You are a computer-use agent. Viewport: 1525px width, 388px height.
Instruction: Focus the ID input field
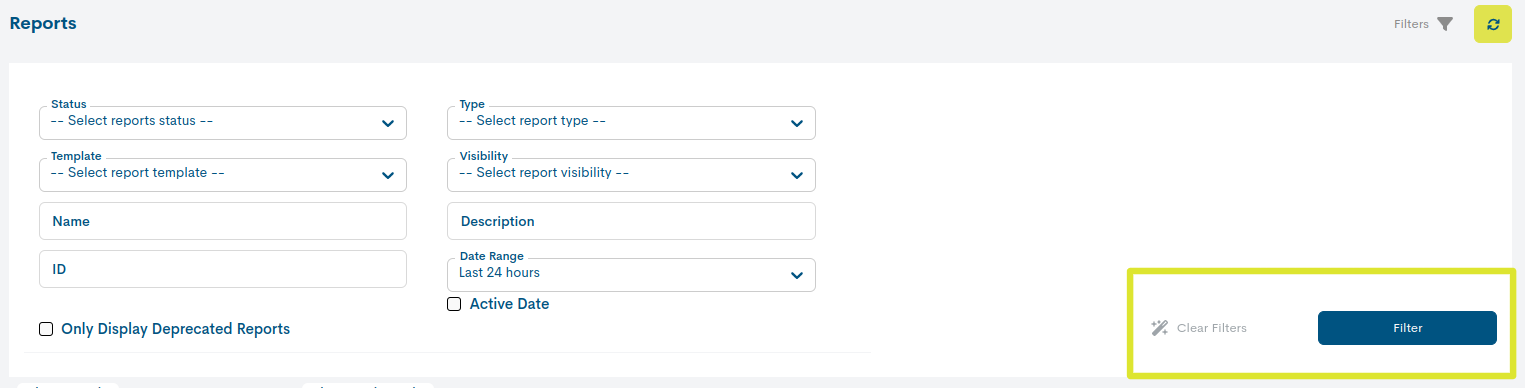[x=223, y=269]
